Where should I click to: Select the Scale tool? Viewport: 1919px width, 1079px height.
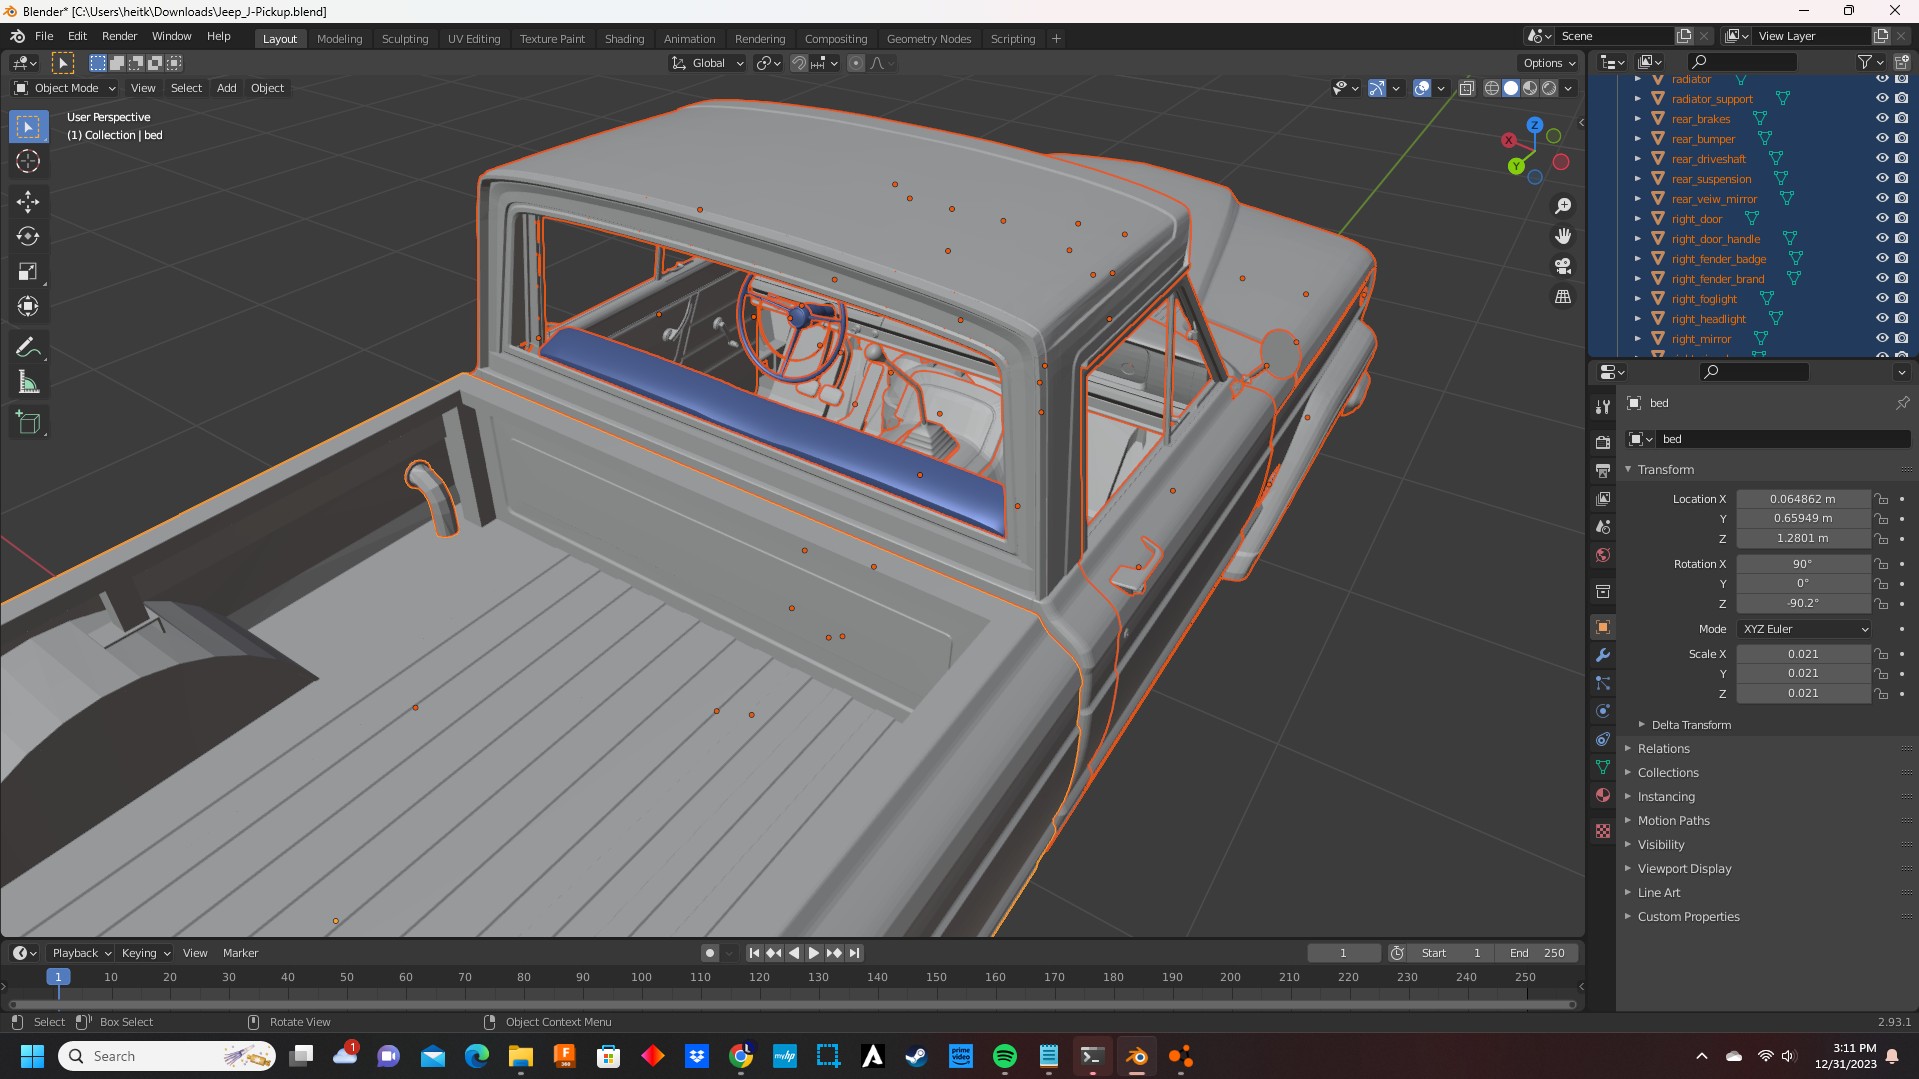coord(28,271)
